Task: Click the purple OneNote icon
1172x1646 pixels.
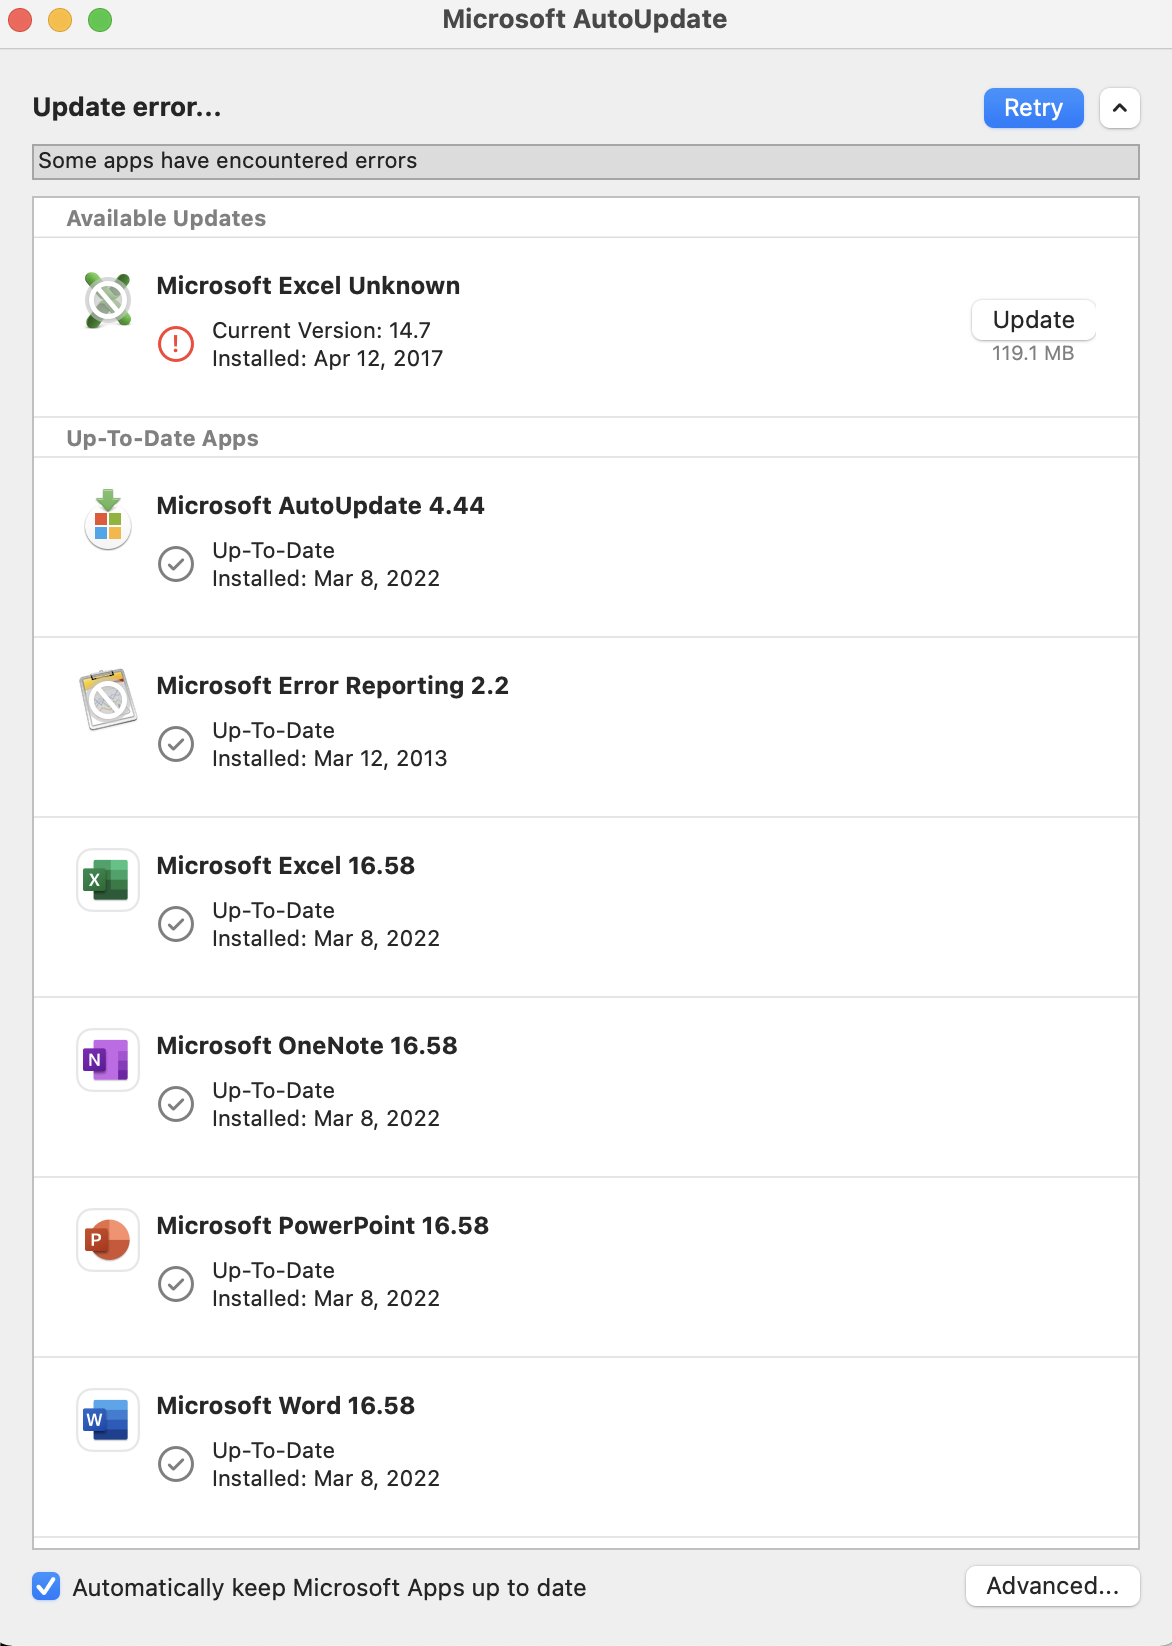Action: click(108, 1060)
